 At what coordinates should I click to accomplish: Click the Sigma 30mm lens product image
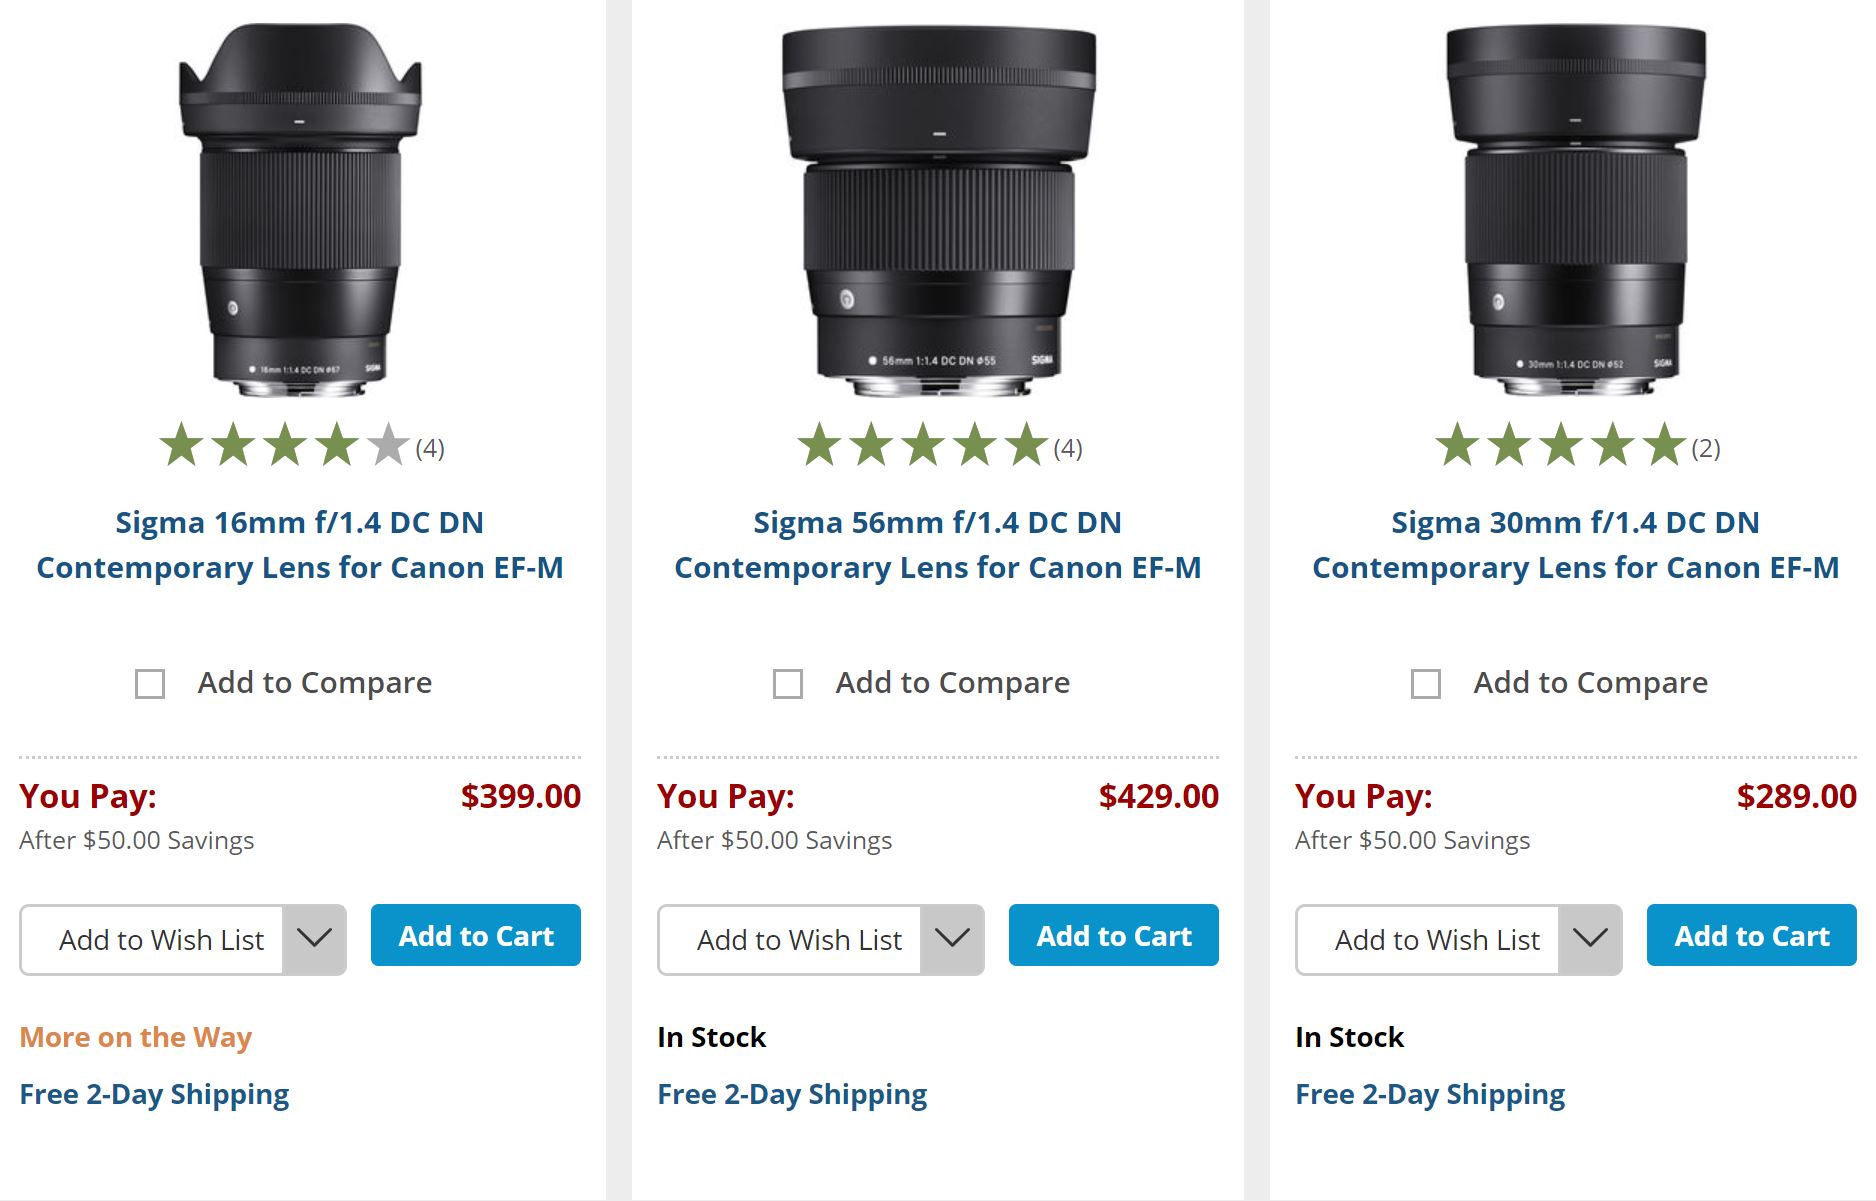pos(1575,210)
